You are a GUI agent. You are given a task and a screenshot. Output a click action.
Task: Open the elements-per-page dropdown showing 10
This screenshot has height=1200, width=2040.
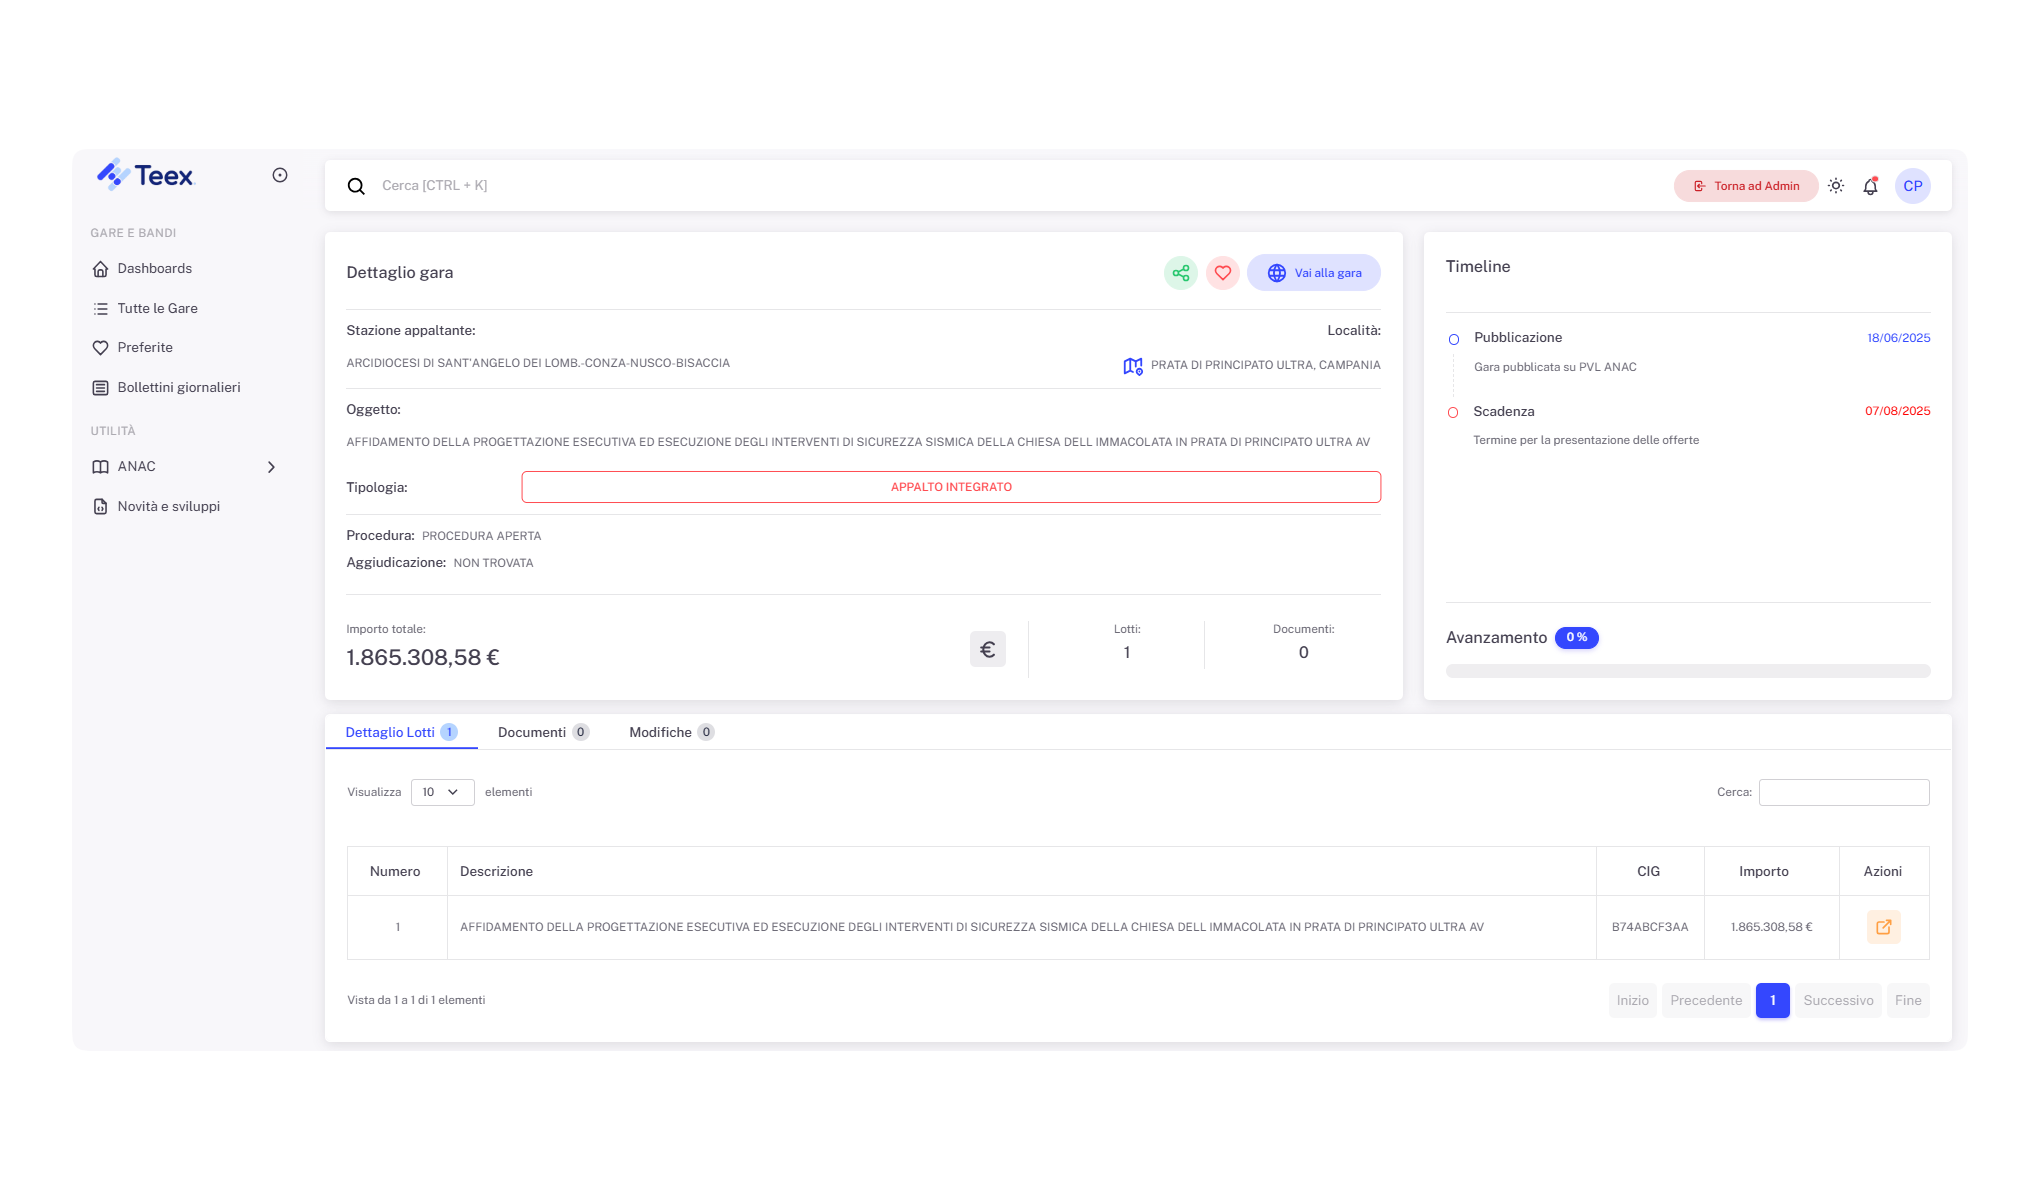coord(441,792)
